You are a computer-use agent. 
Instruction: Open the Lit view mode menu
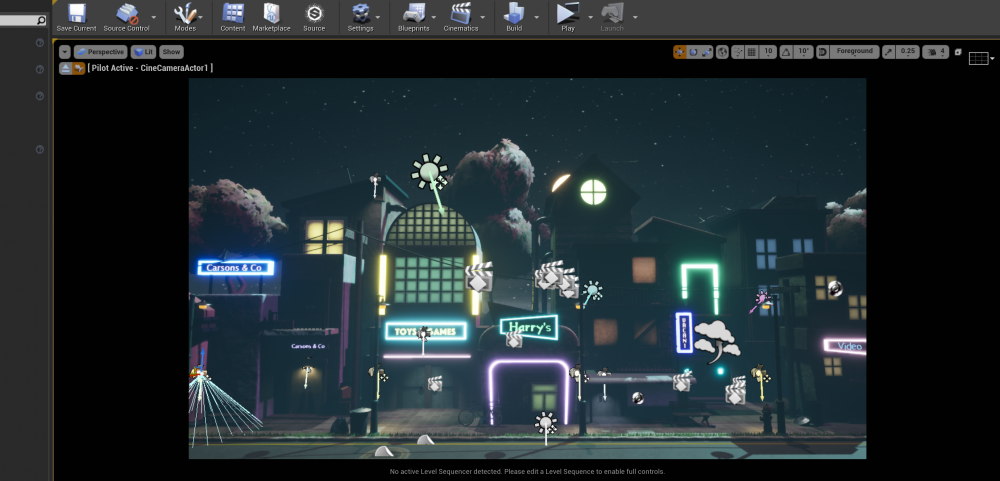(x=143, y=51)
